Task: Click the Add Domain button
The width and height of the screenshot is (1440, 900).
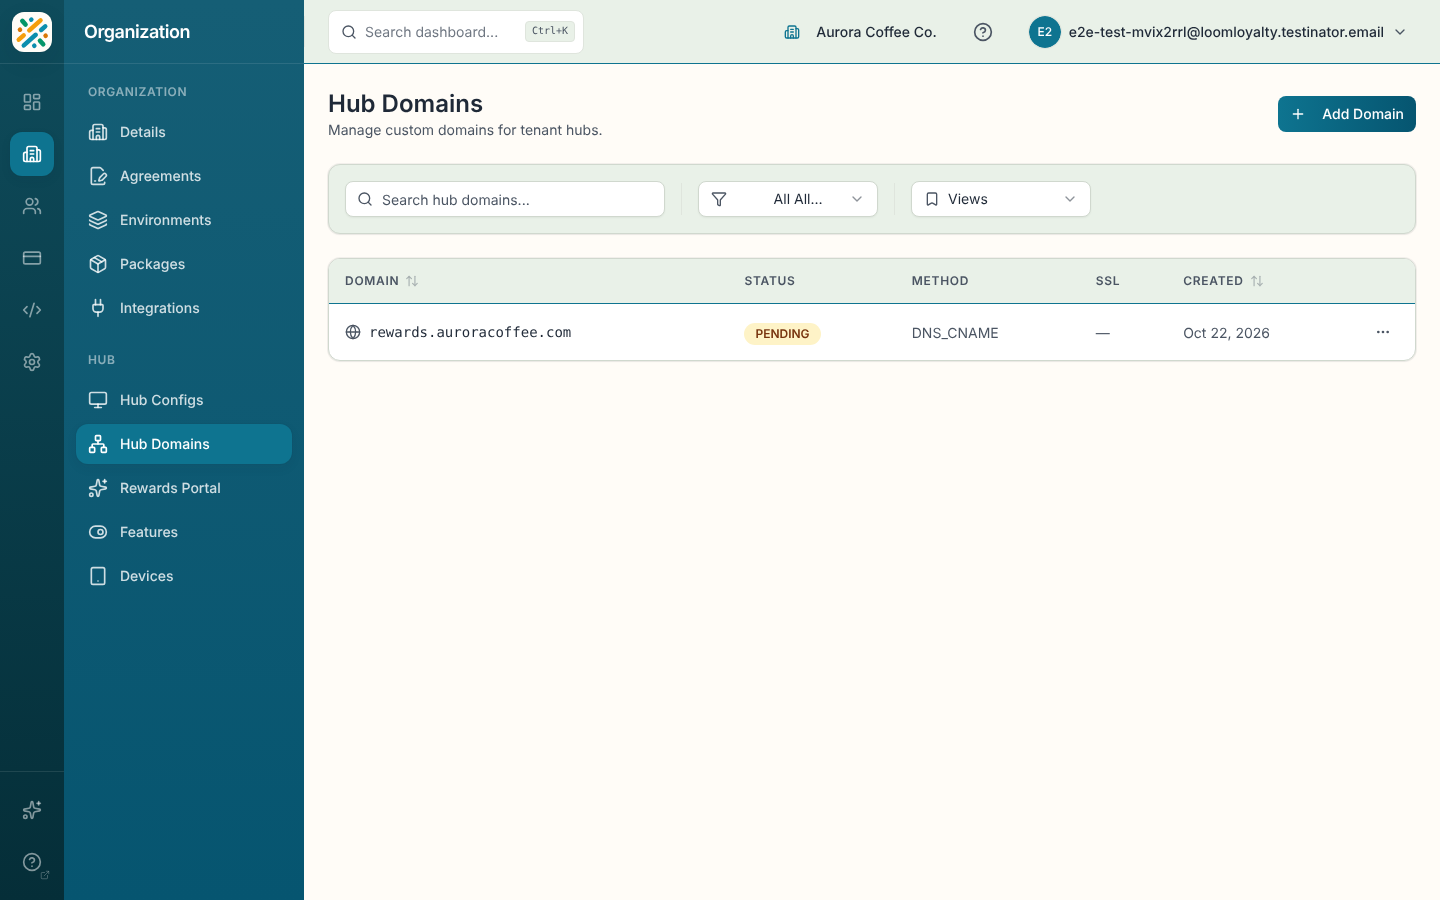Action: point(1347,114)
